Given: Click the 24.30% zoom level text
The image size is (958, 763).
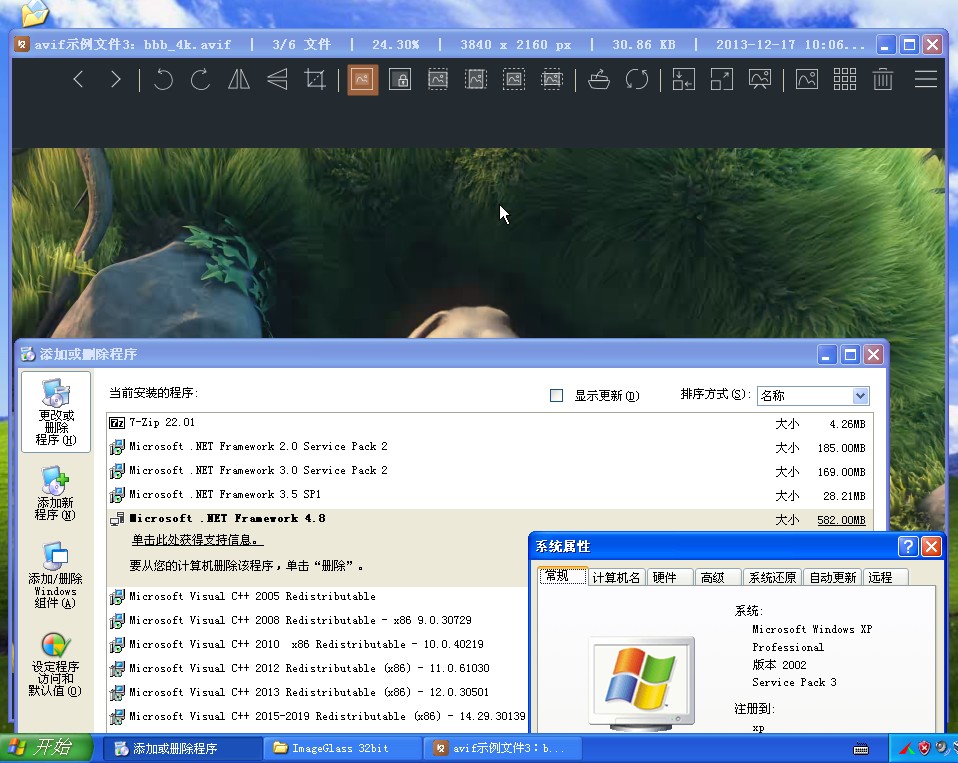Looking at the screenshot, I should [x=395, y=45].
